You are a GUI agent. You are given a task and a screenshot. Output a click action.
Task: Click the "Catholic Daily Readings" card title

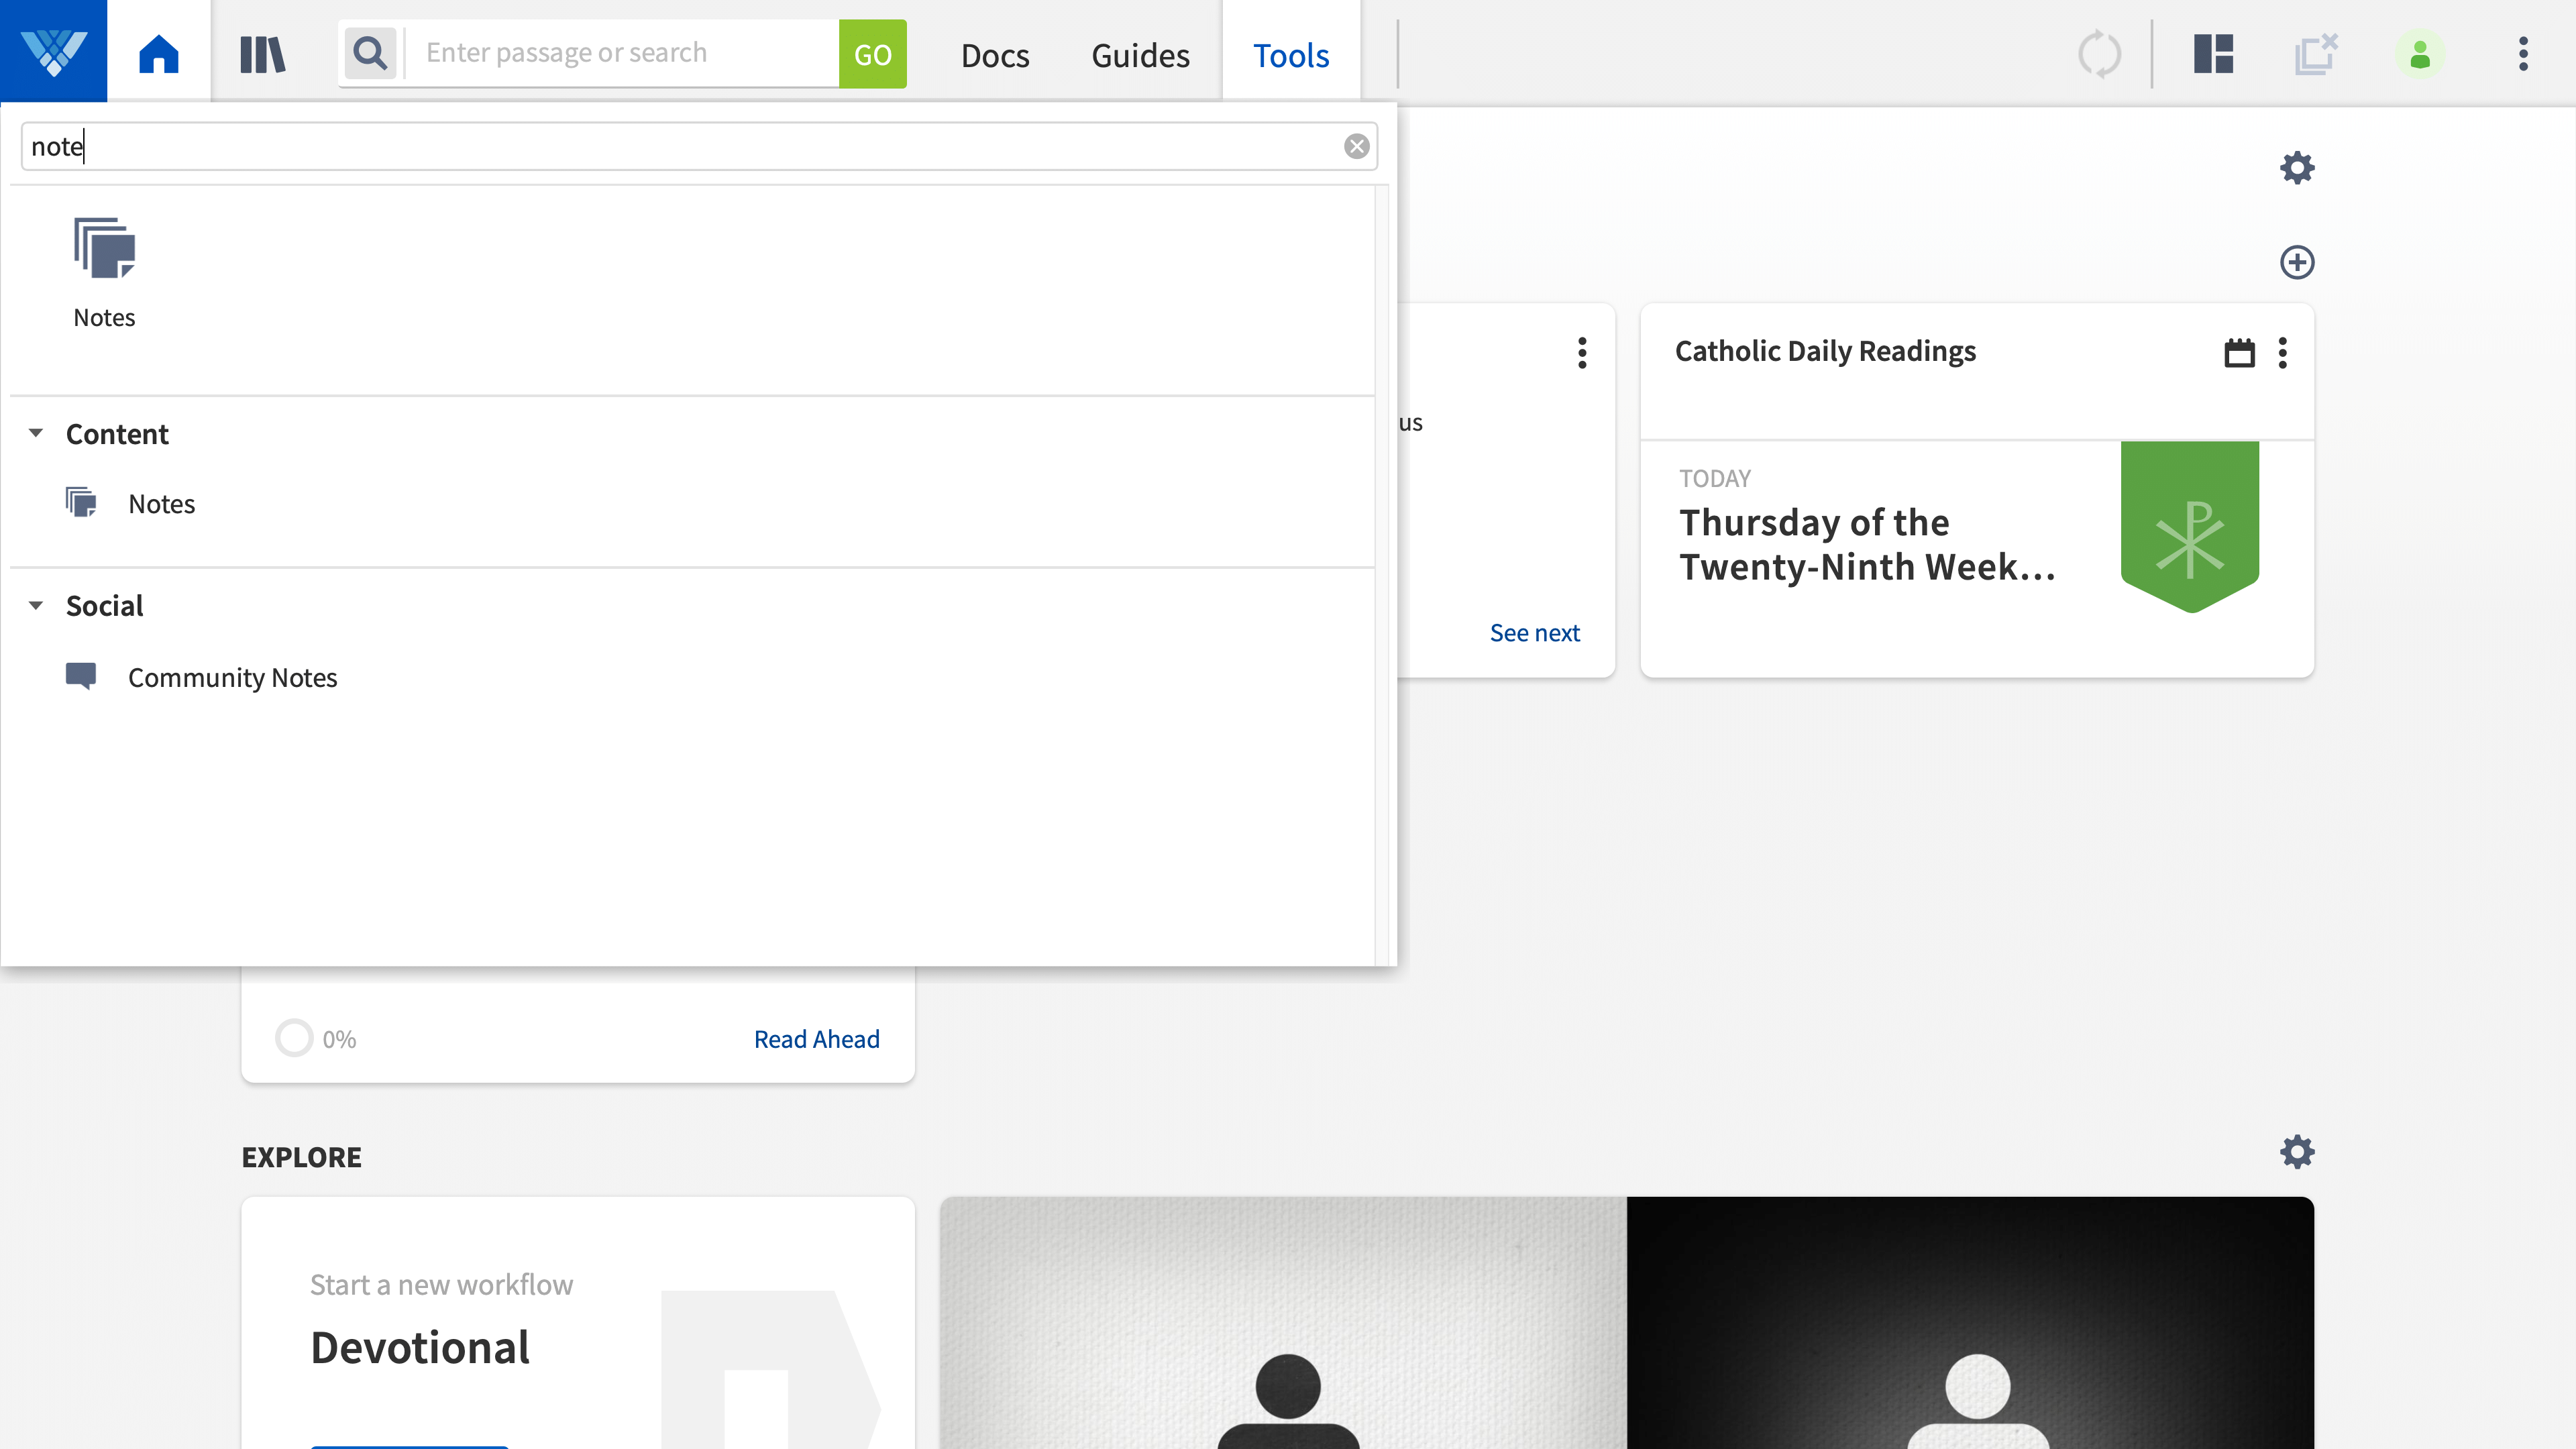tap(1825, 351)
